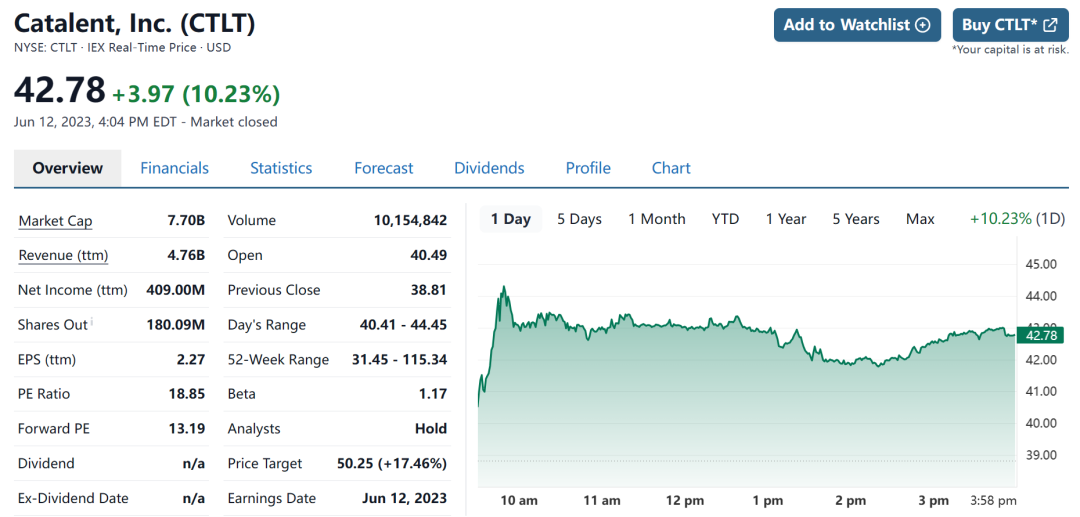Open the Market Cap link
The height and width of the screenshot is (517, 1080).
tap(55, 221)
